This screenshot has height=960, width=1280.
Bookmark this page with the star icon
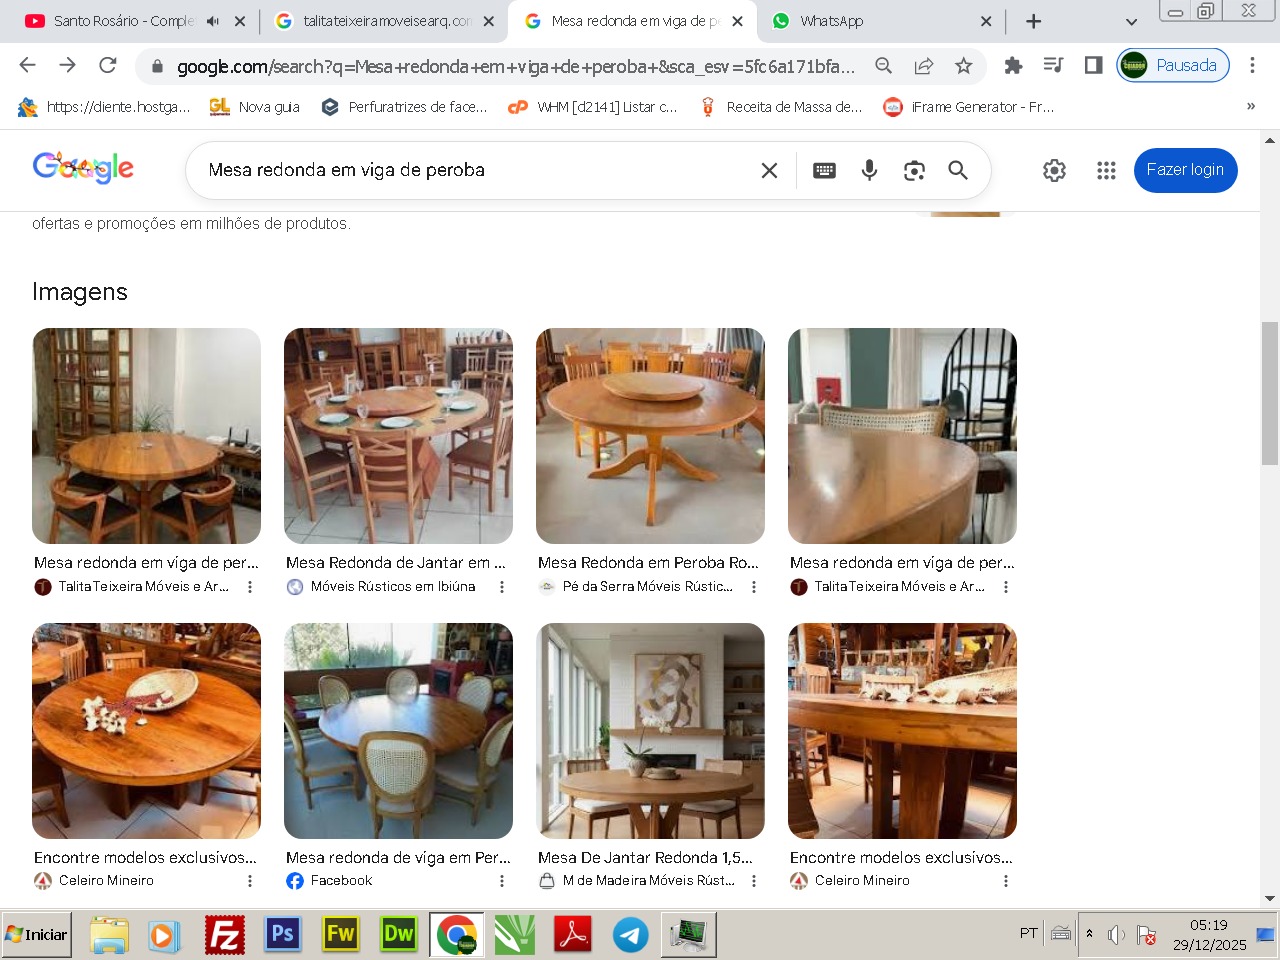[963, 66]
